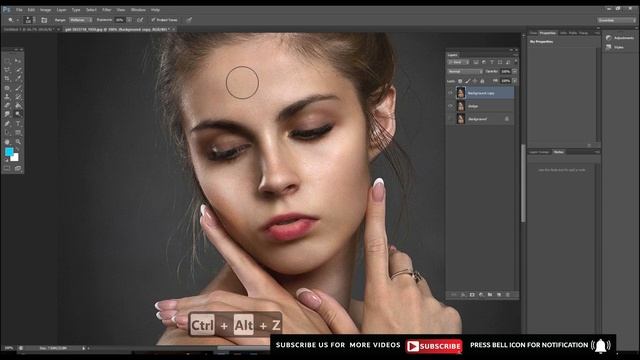
Task: Select the Brush tool
Action: pos(18,88)
